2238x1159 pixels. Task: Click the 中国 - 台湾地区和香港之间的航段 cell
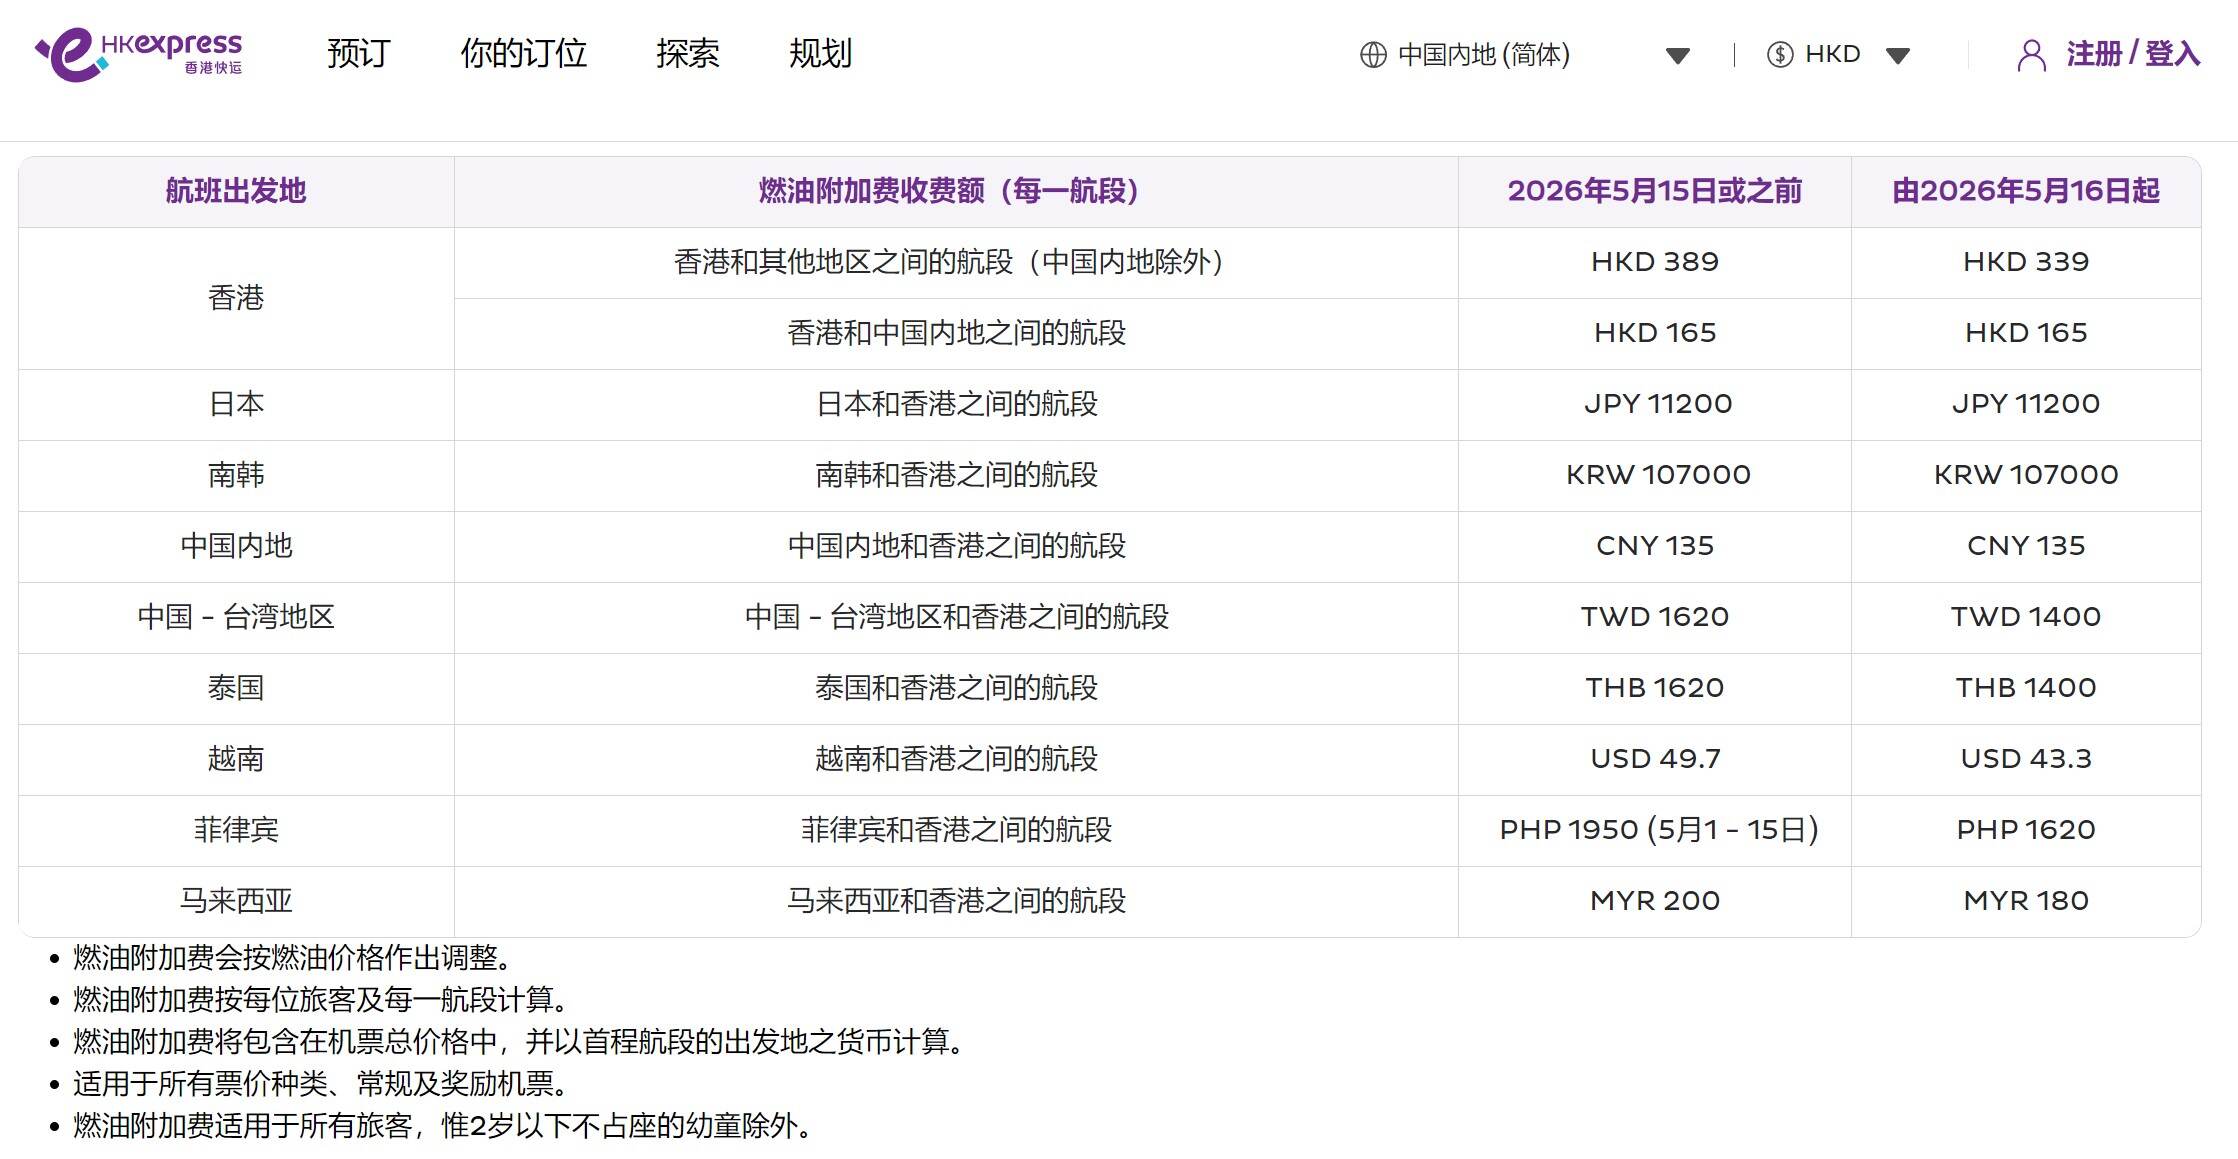pyautogui.click(x=956, y=617)
